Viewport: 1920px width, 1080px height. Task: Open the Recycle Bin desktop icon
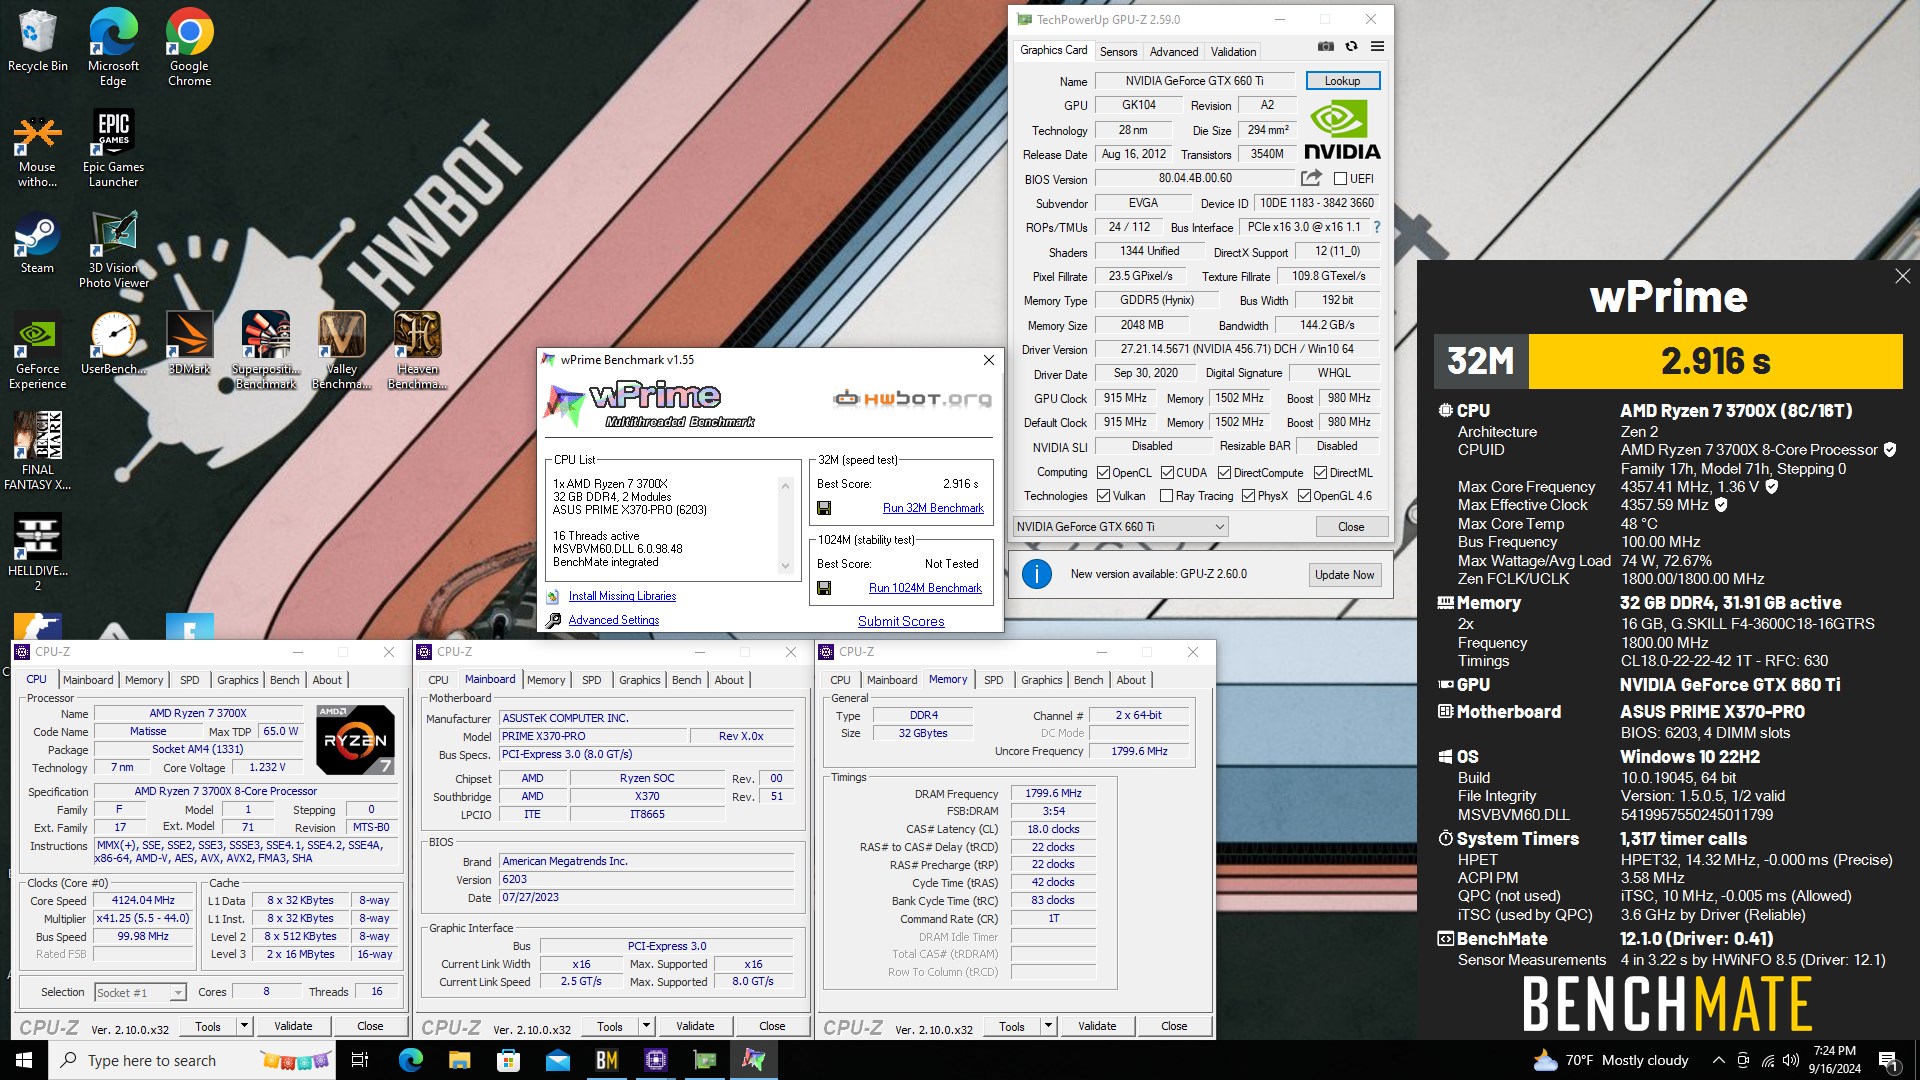tap(37, 41)
